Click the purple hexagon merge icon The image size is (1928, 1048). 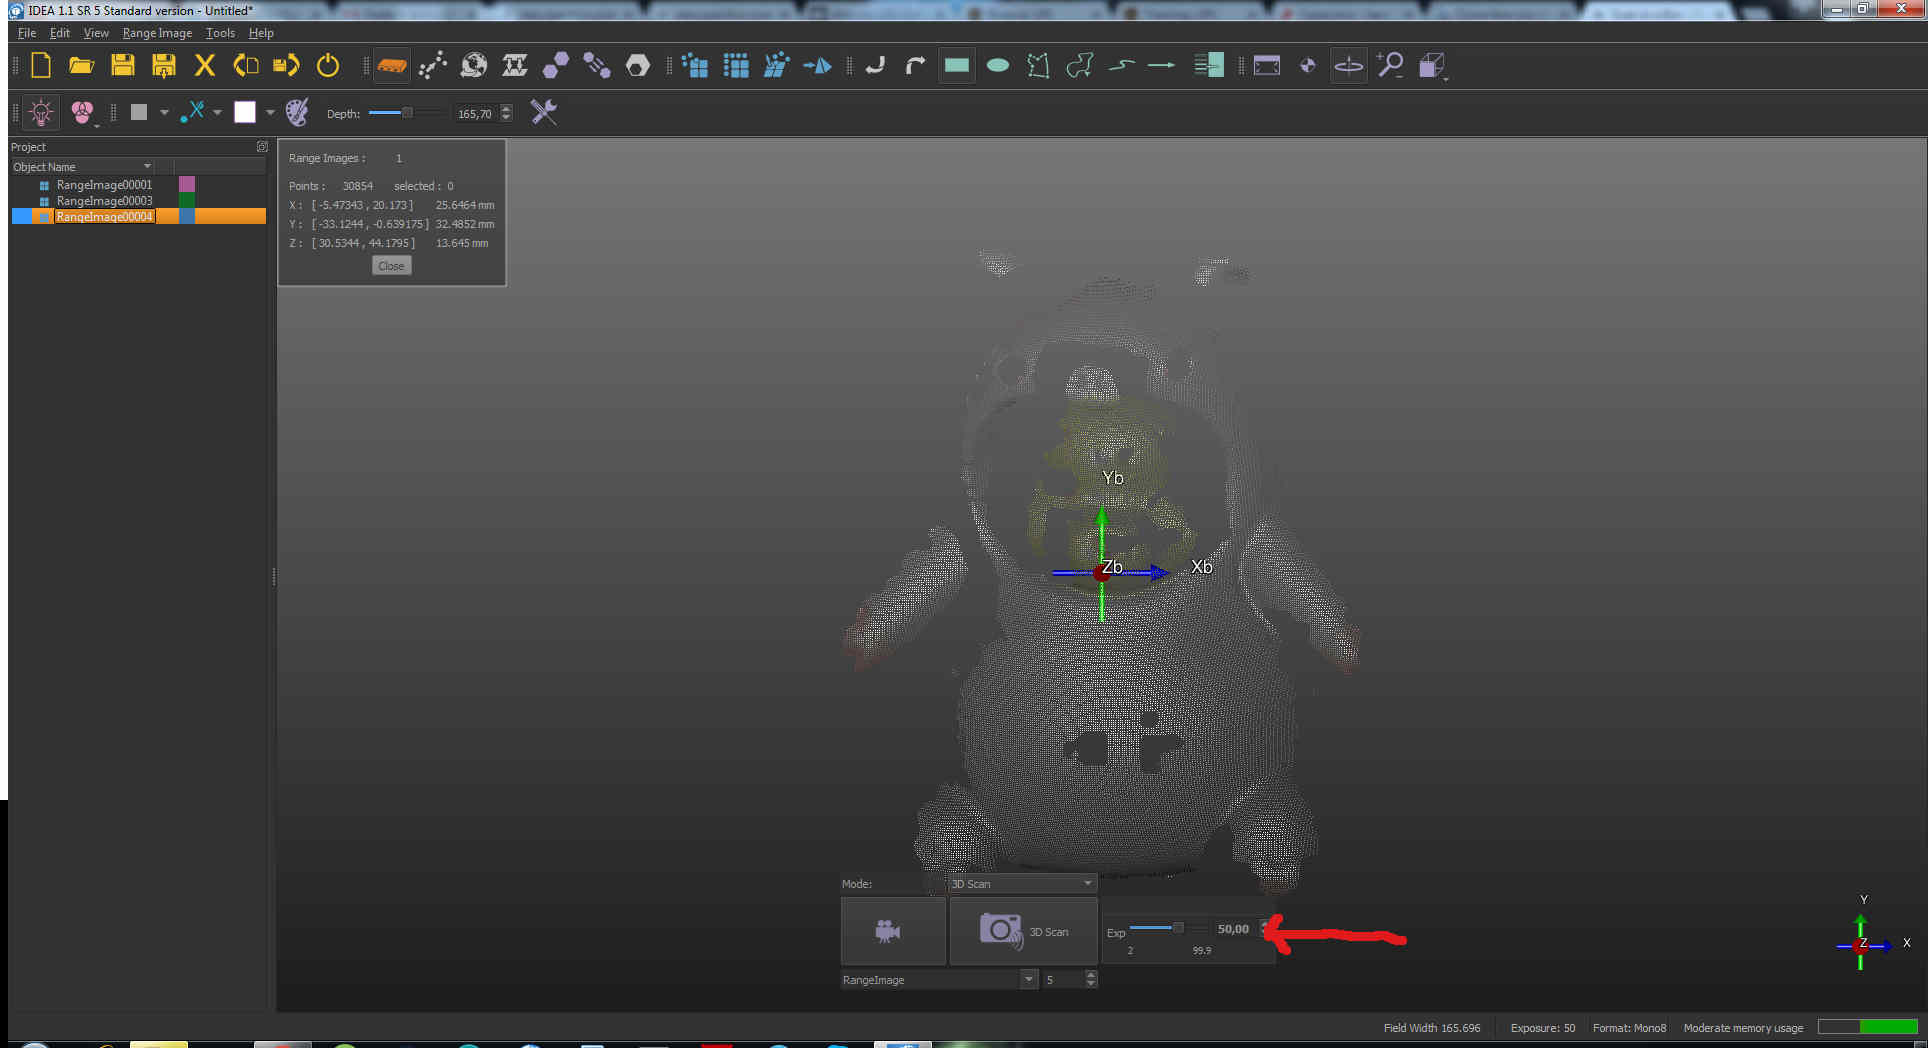pos(556,66)
